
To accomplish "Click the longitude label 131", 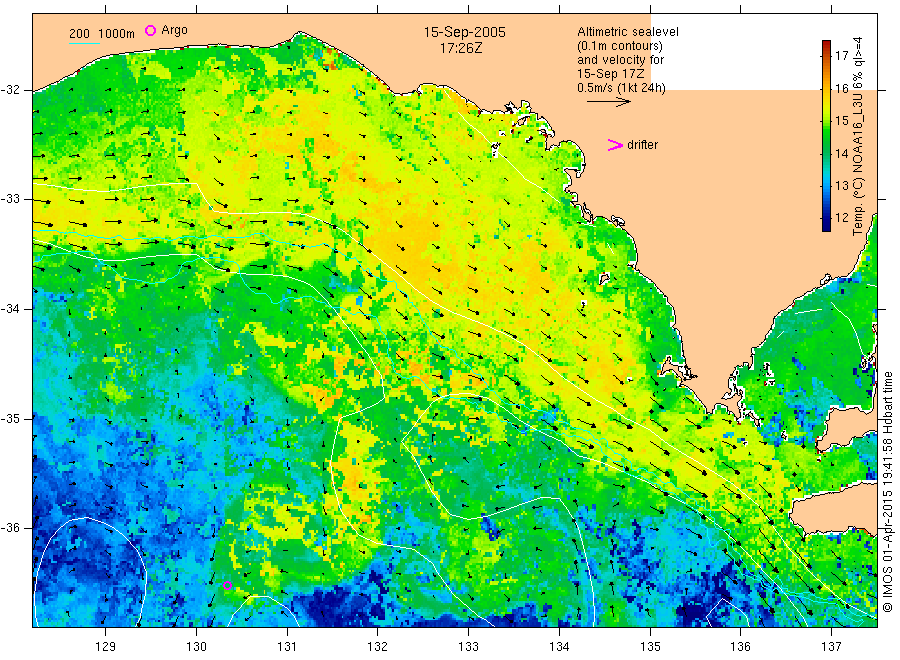I will point(287,646).
